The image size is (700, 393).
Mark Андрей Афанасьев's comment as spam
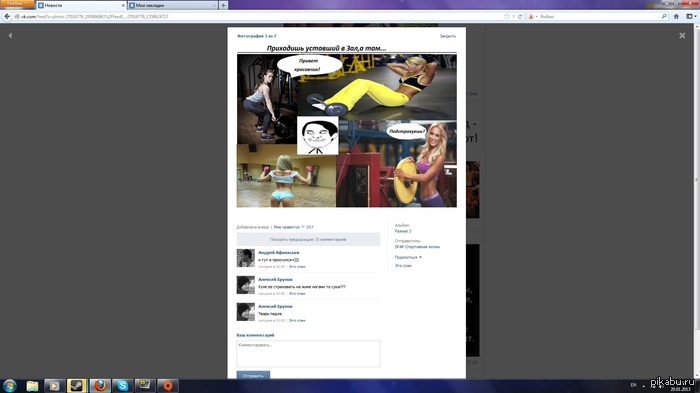297,267
